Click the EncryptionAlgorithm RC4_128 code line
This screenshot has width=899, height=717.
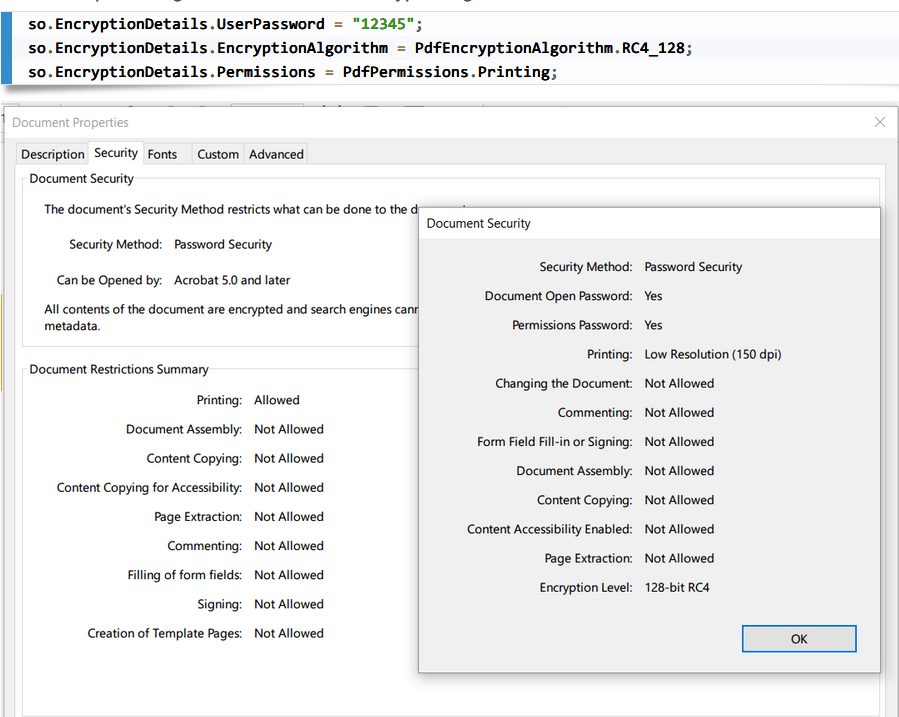(360, 48)
